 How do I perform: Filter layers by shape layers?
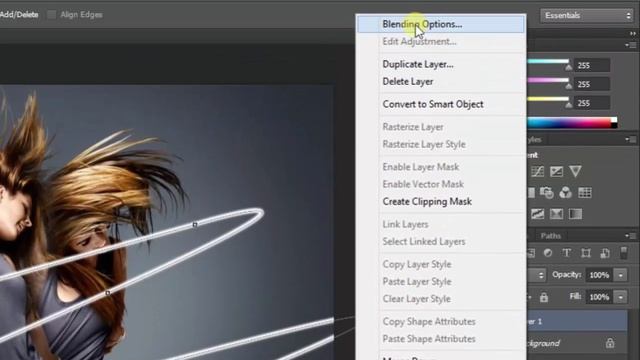point(586,253)
